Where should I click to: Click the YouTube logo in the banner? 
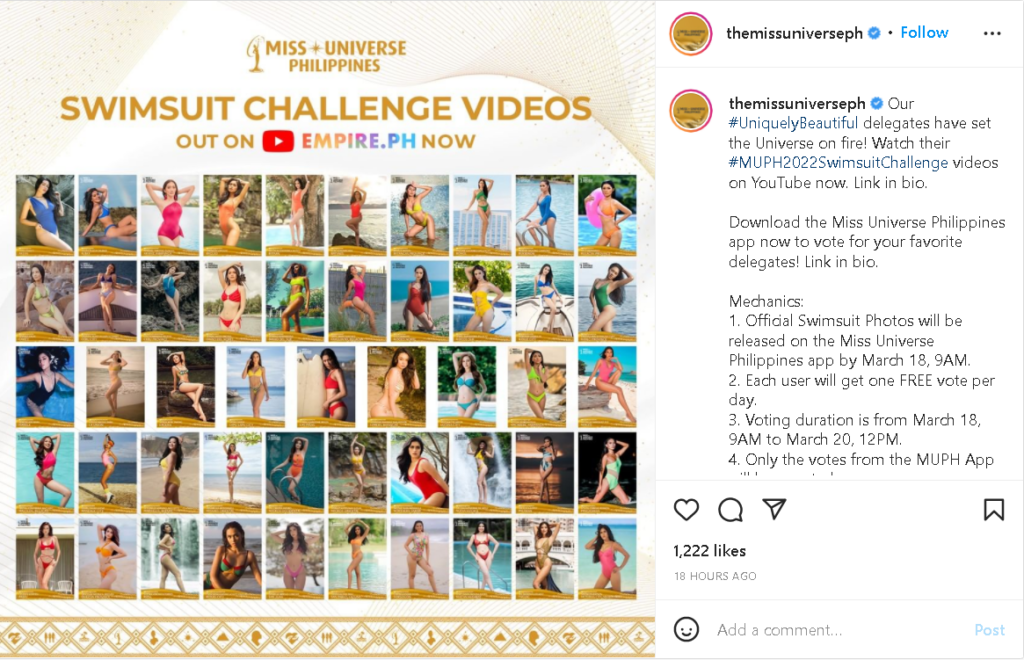(278, 141)
